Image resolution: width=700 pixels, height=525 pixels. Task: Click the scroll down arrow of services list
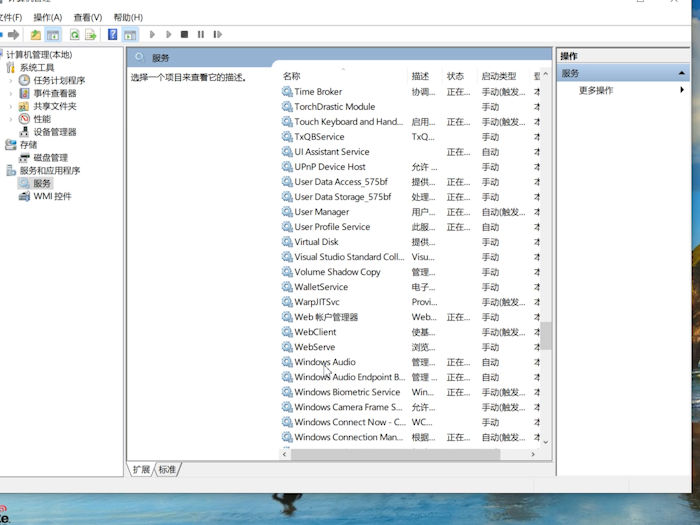pos(546,442)
